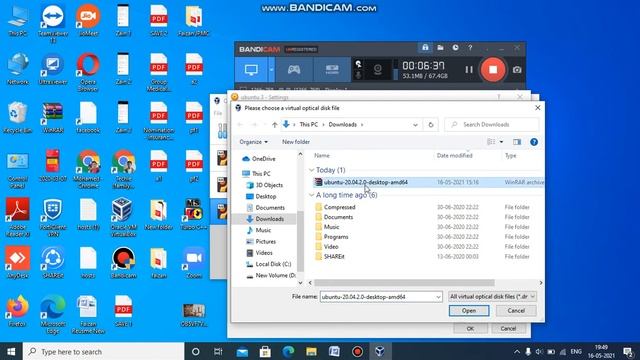Image resolution: width=640 pixels, height=360 pixels.
Task: Change view layout icon in file dialog
Action: [491, 142]
